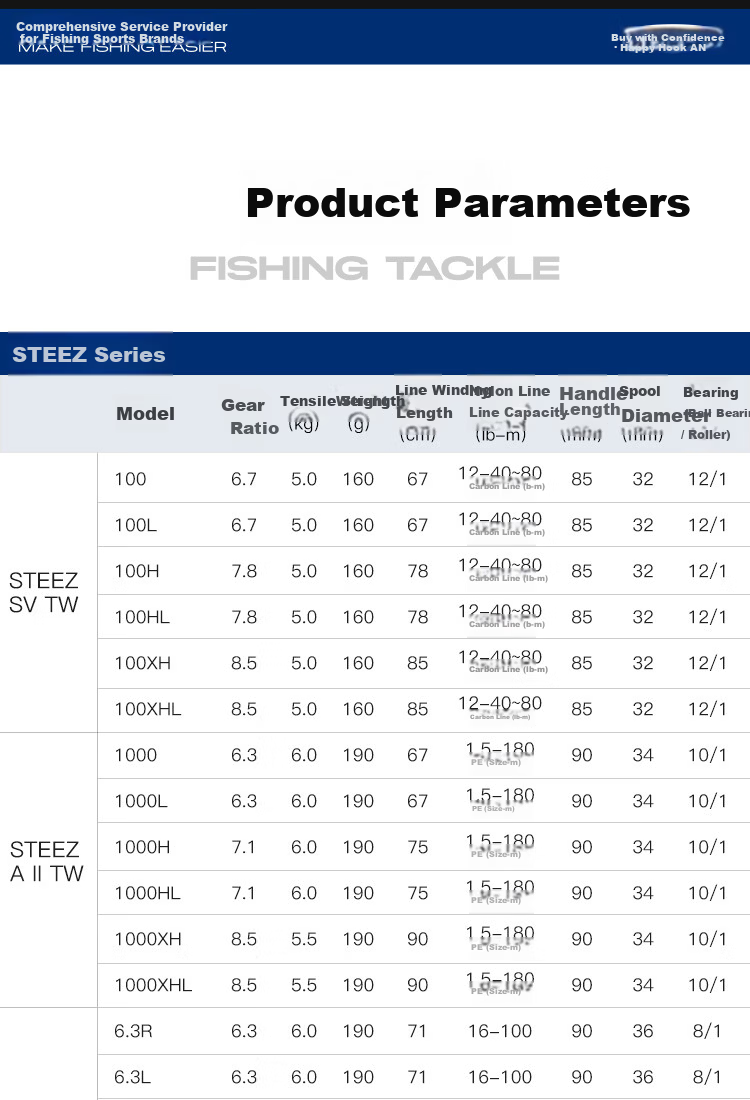This screenshot has width=750, height=1100.
Task: Click spool diameter '32' in the 100 row
Action: pos(643,479)
